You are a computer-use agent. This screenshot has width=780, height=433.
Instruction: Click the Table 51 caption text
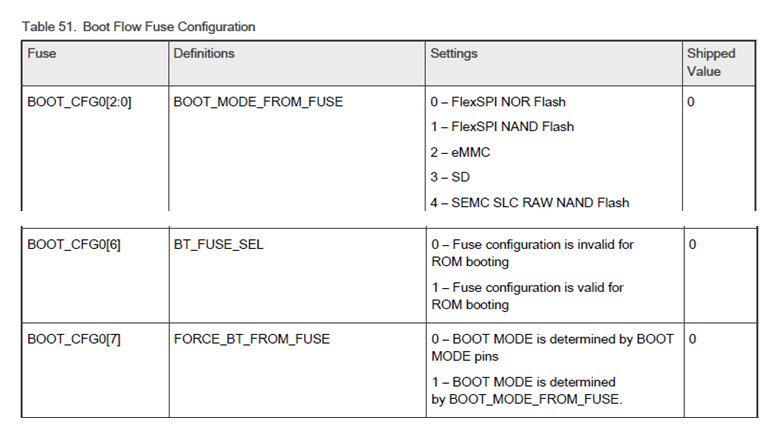[138, 26]
